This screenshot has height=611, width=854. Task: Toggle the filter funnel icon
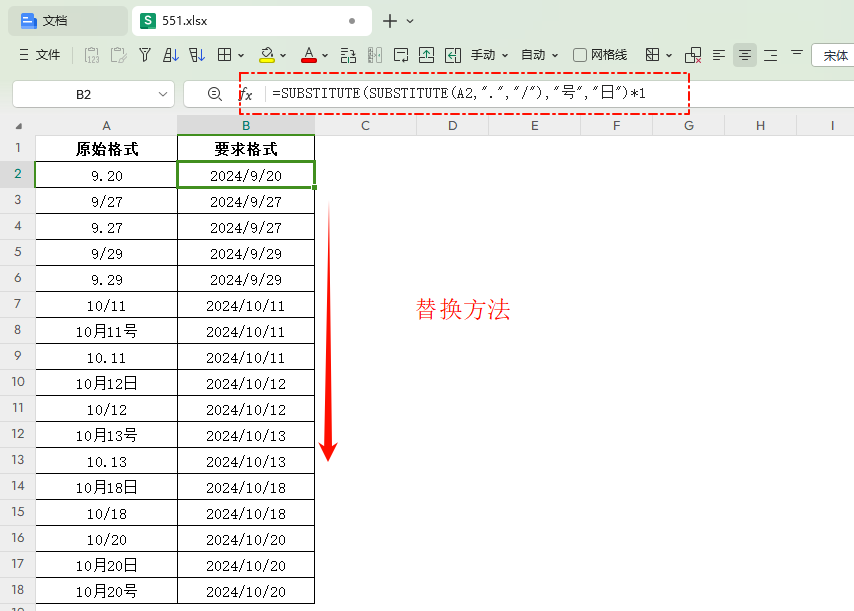point(144,55)
